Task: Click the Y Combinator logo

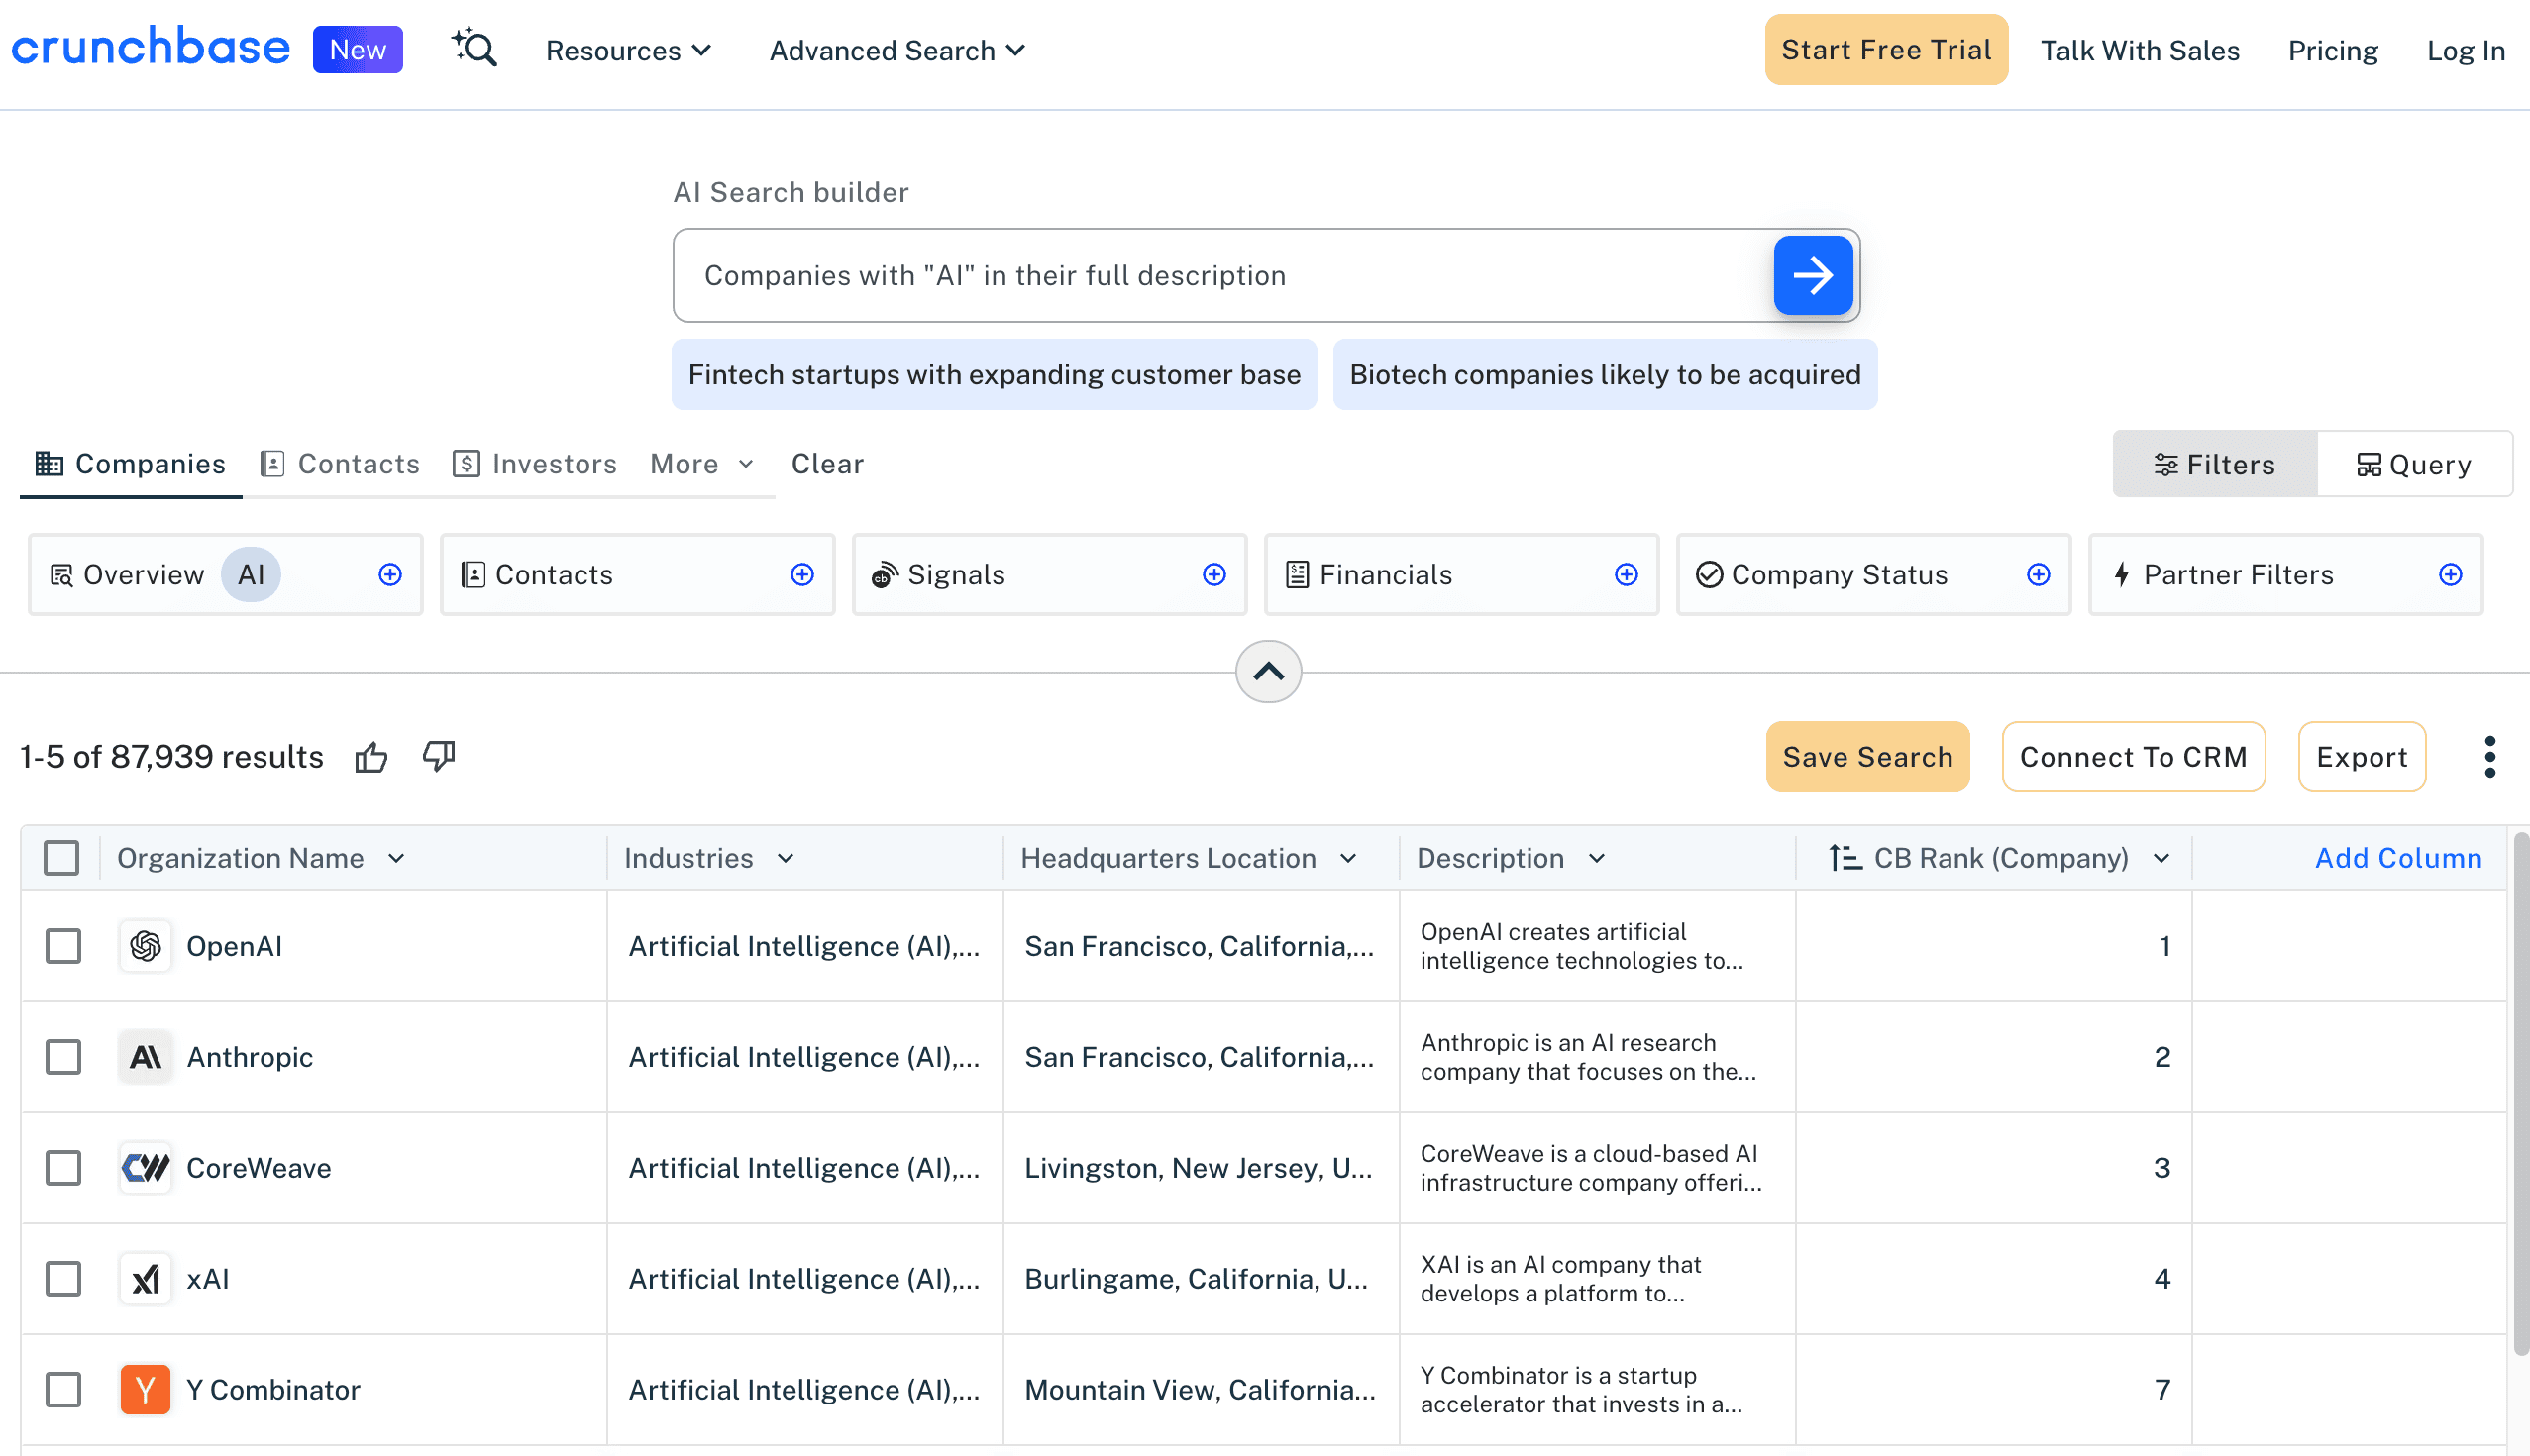Action: coord(145,1390)
